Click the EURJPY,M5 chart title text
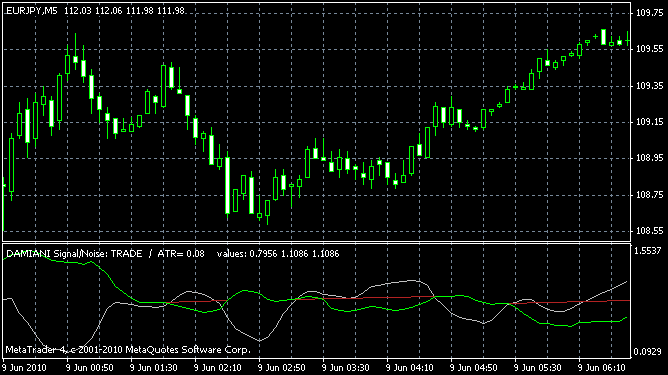668x375 pixels. tap(32, 11)
